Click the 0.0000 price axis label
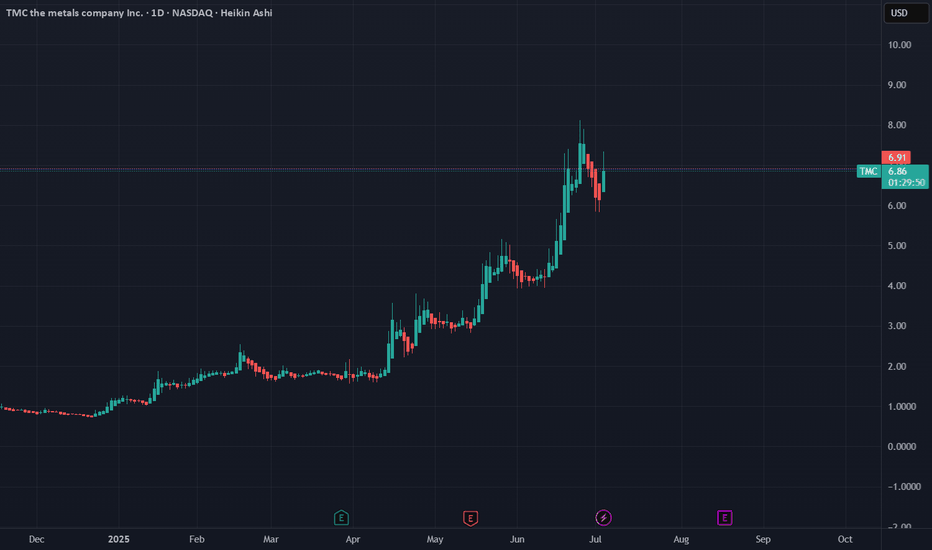Viewport: 932px width, 550px height. [901, 447]
